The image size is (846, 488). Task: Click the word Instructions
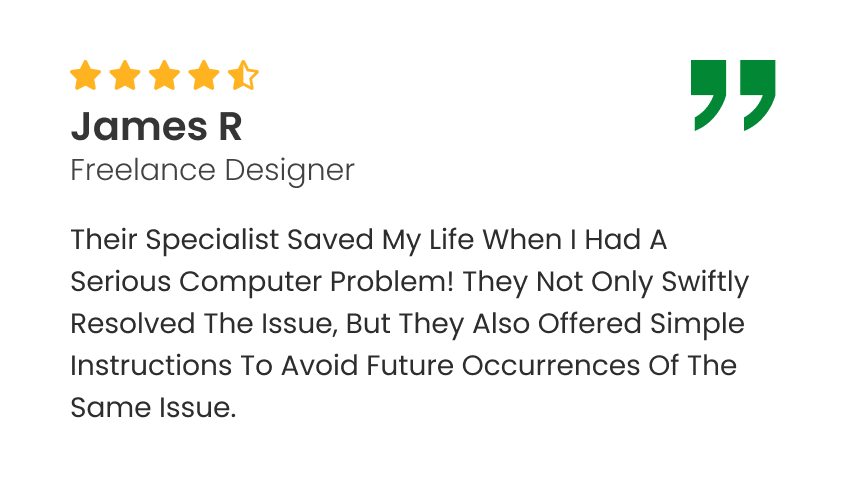[151, 365]
